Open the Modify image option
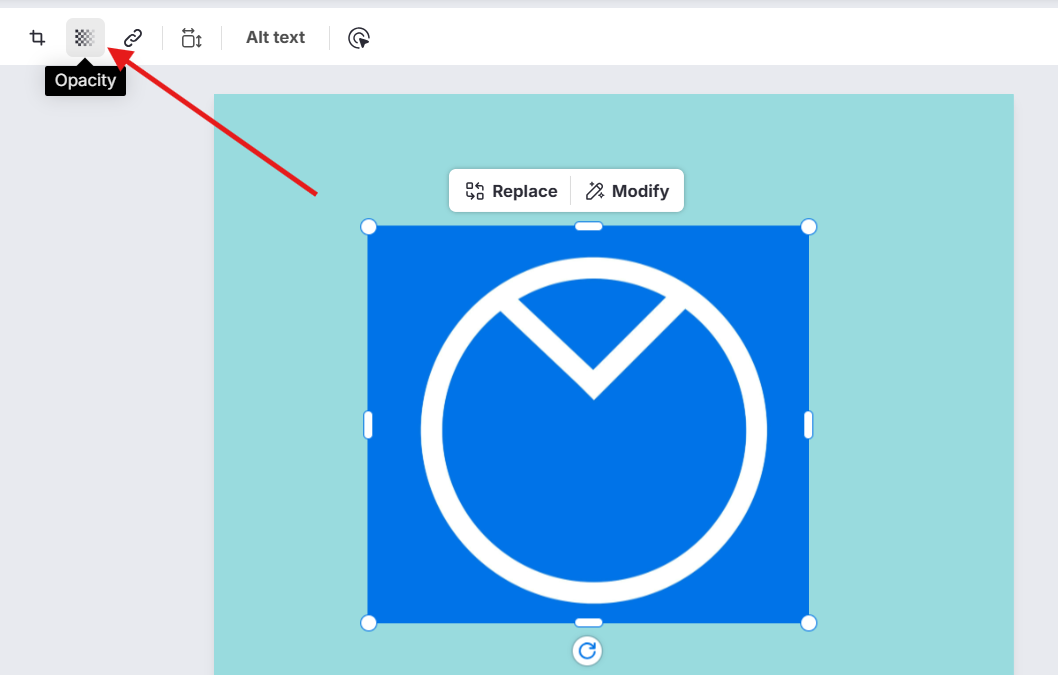The width and height of the screenshot is (1058, 675). point(627,191)
